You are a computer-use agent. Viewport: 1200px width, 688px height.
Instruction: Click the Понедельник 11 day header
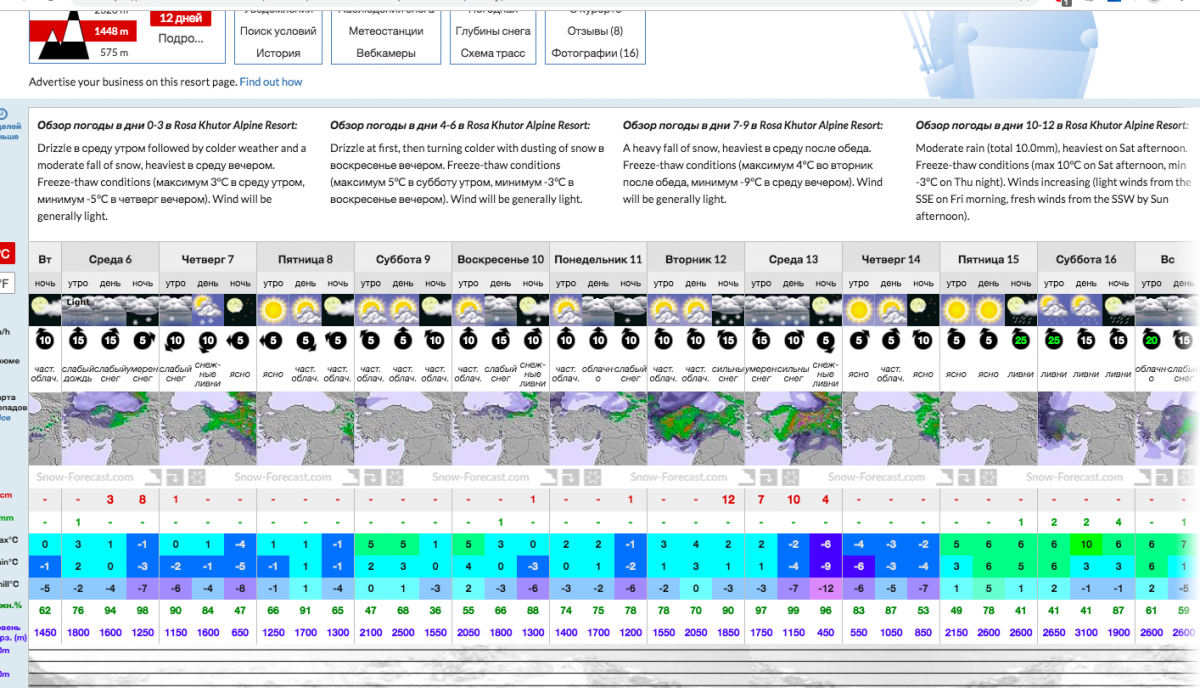(599, 259)
